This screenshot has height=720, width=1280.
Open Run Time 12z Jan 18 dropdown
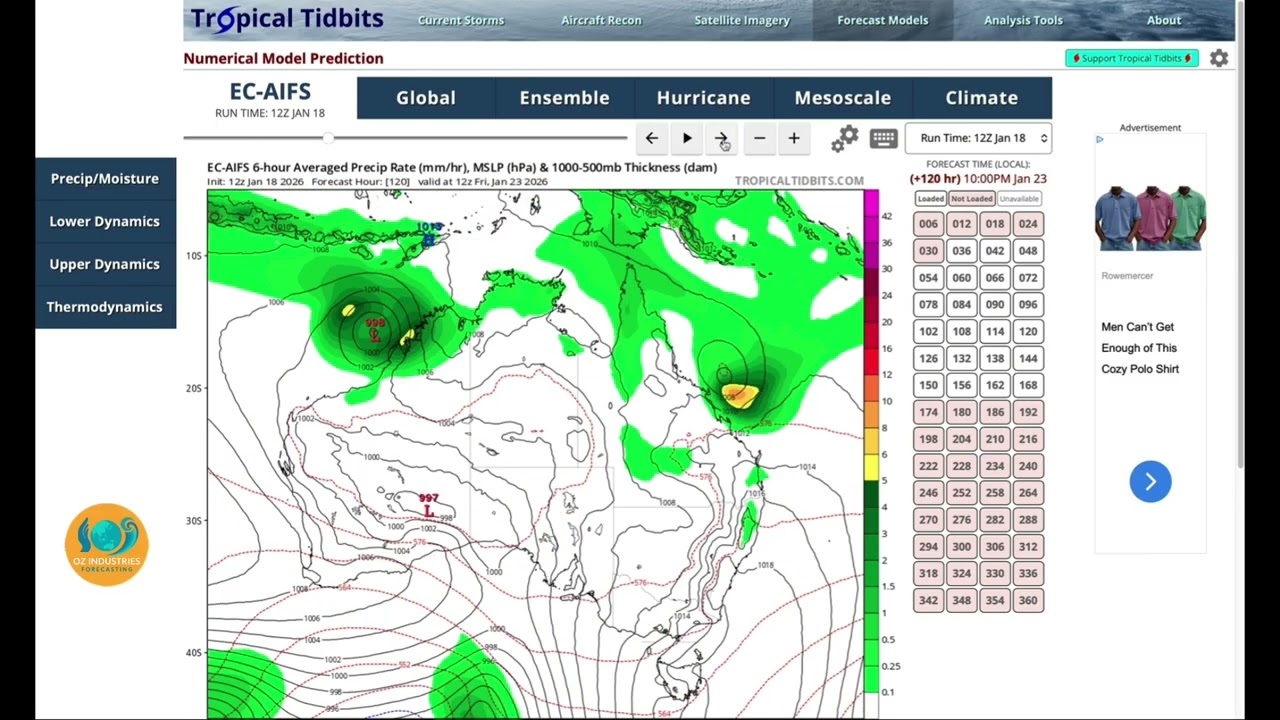(x=979, y=138)
